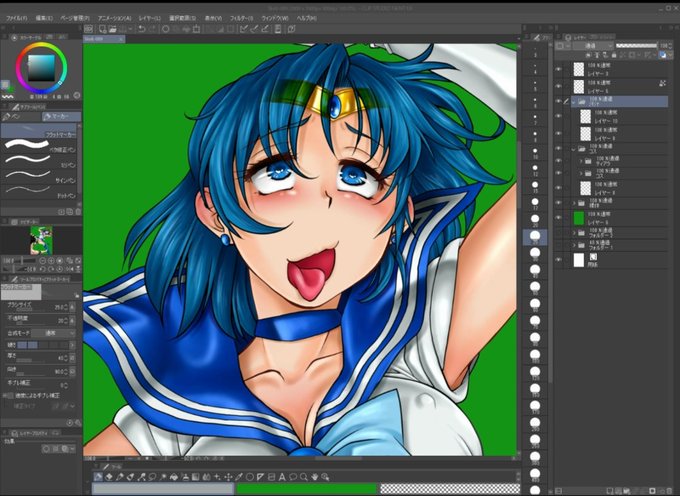Hide the 用紙 paper layer
Viewport: 680px width, 496px height.
point(559,260)
